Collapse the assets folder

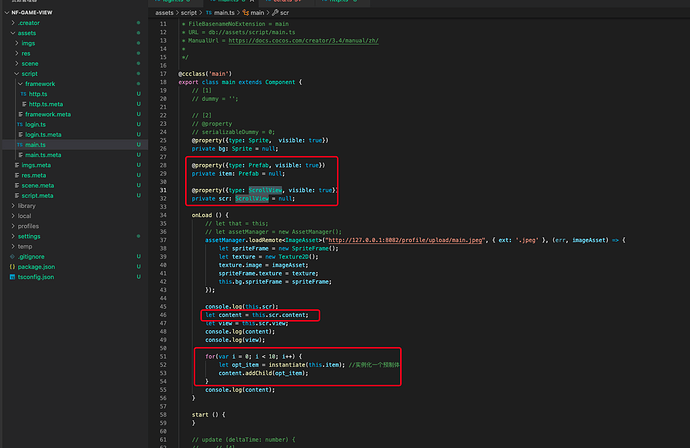27,33
